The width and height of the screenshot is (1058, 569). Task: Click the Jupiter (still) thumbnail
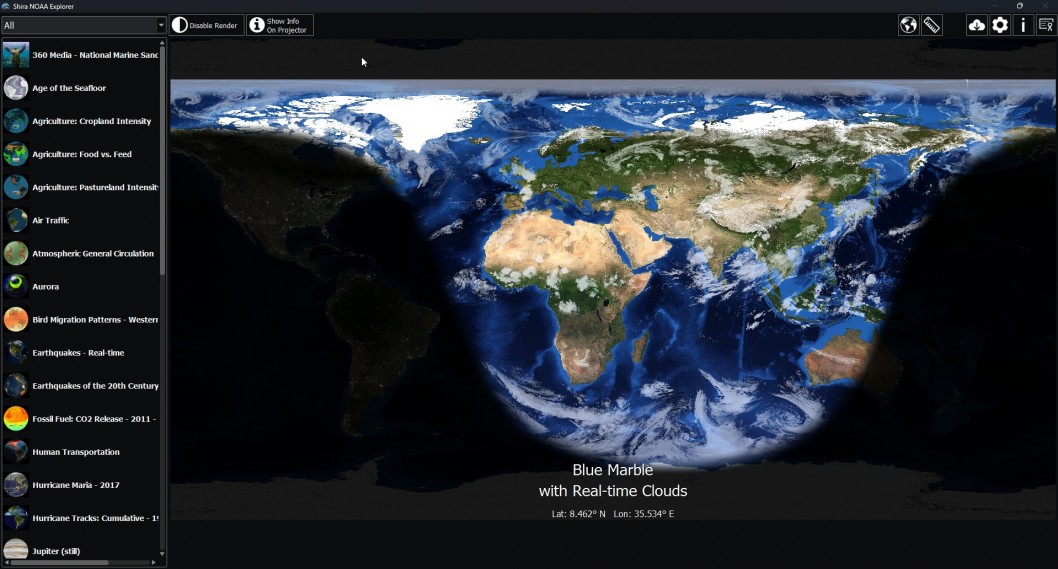click(x=16, y=550)
